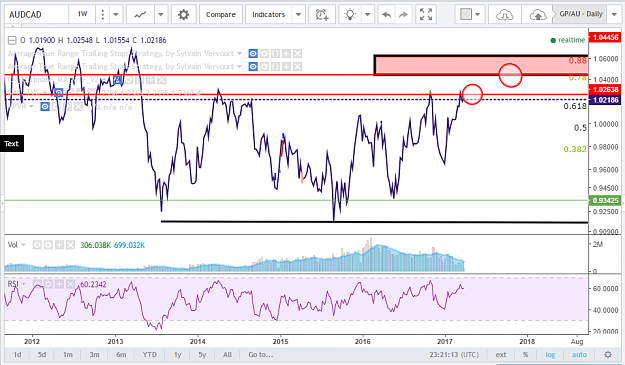Enter fullscreen mode with the arrows icon
625x365 pixels.
(x=426, y=15)
